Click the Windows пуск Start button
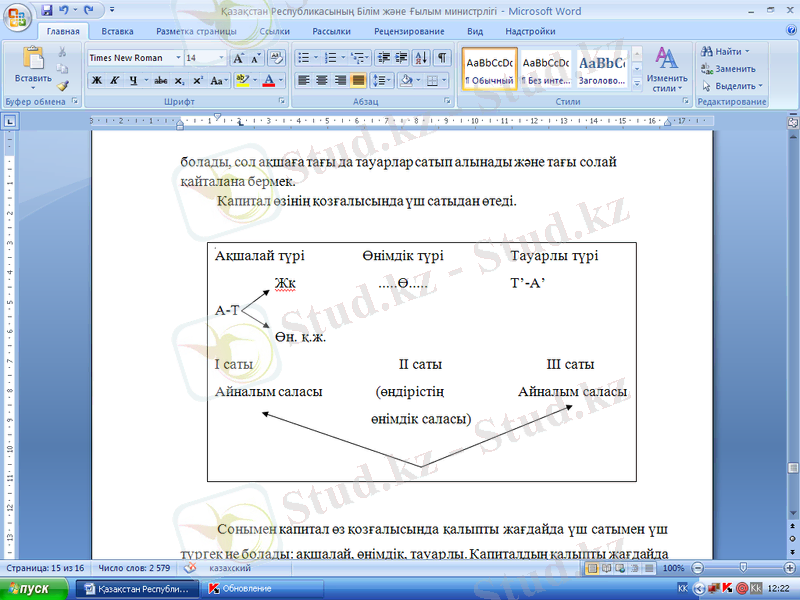The image size is (800, 600). coord(34,589)
